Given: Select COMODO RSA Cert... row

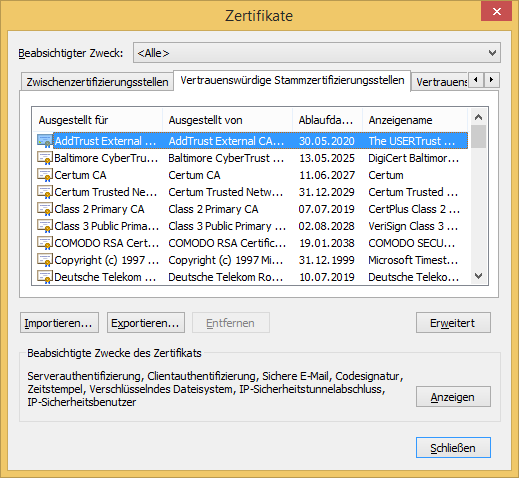Looking at the screenshot, I should [x=252, y=243].
